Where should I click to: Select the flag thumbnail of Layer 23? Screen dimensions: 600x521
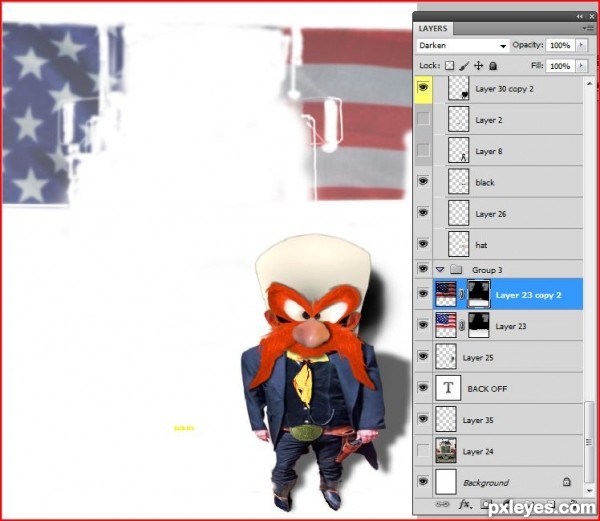(x=446, y=325)
